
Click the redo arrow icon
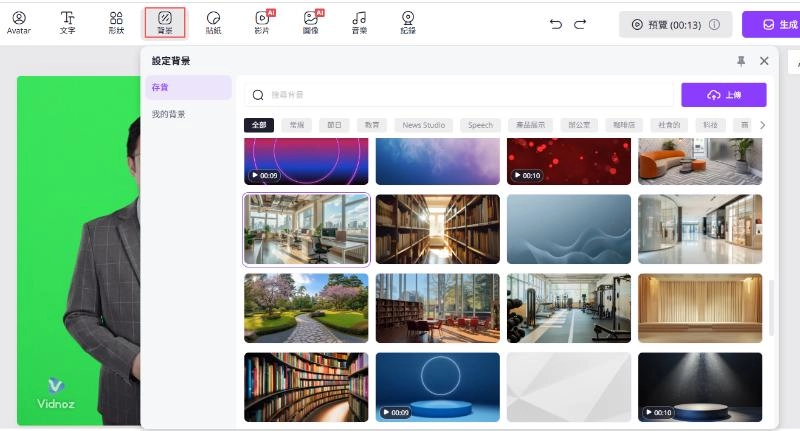pyautogui.click(x=580, y=24)
